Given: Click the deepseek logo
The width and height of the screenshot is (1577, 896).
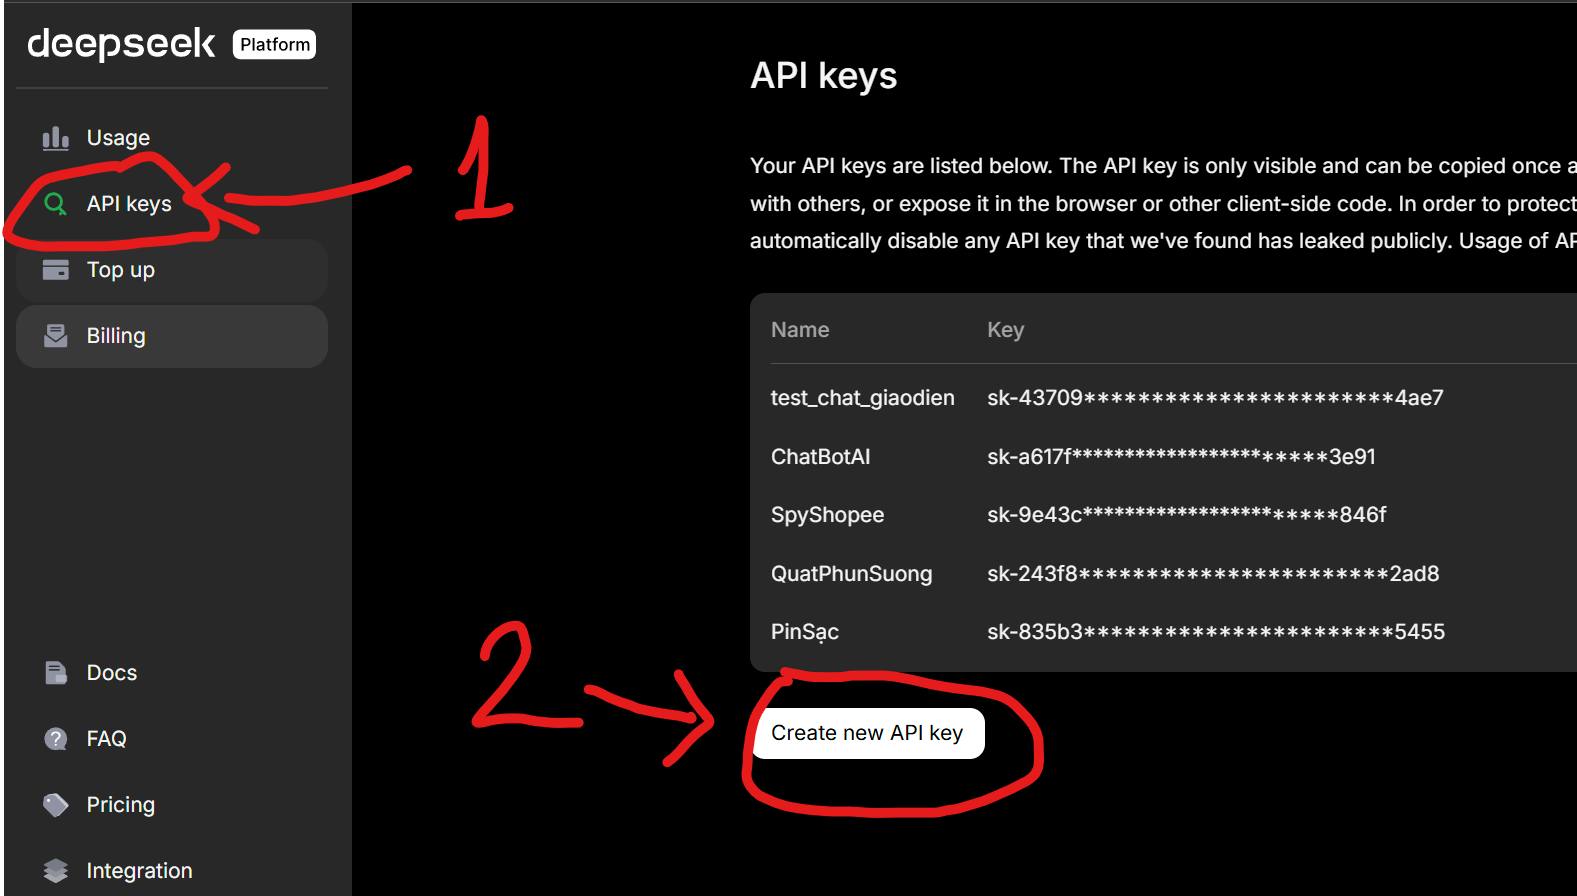Looking at the screenshot, I should click(121, 44).
